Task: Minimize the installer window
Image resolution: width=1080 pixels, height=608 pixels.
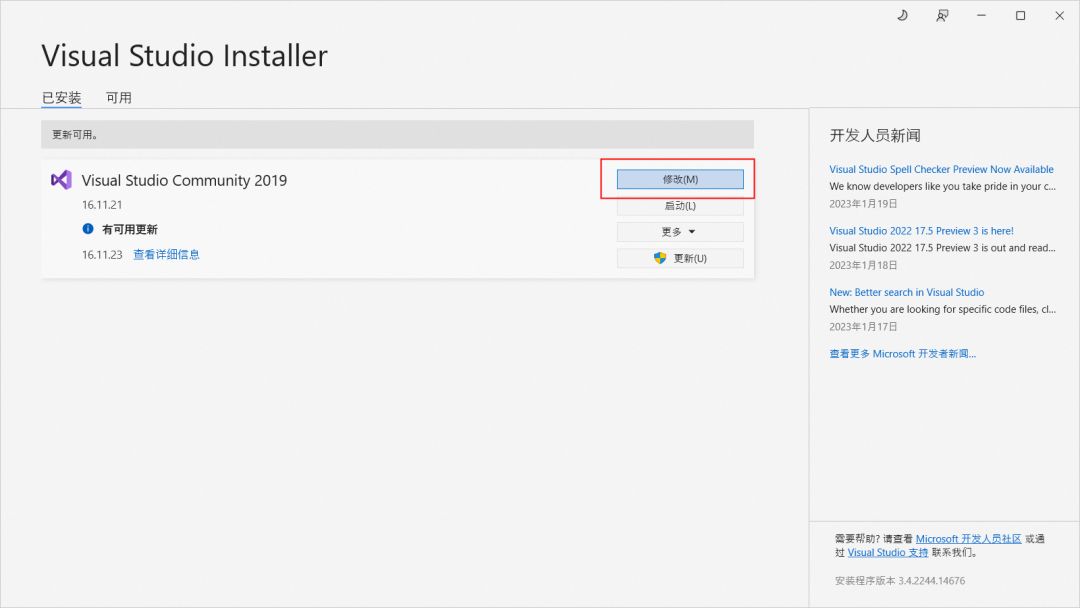Action: [x=982, y=15]
